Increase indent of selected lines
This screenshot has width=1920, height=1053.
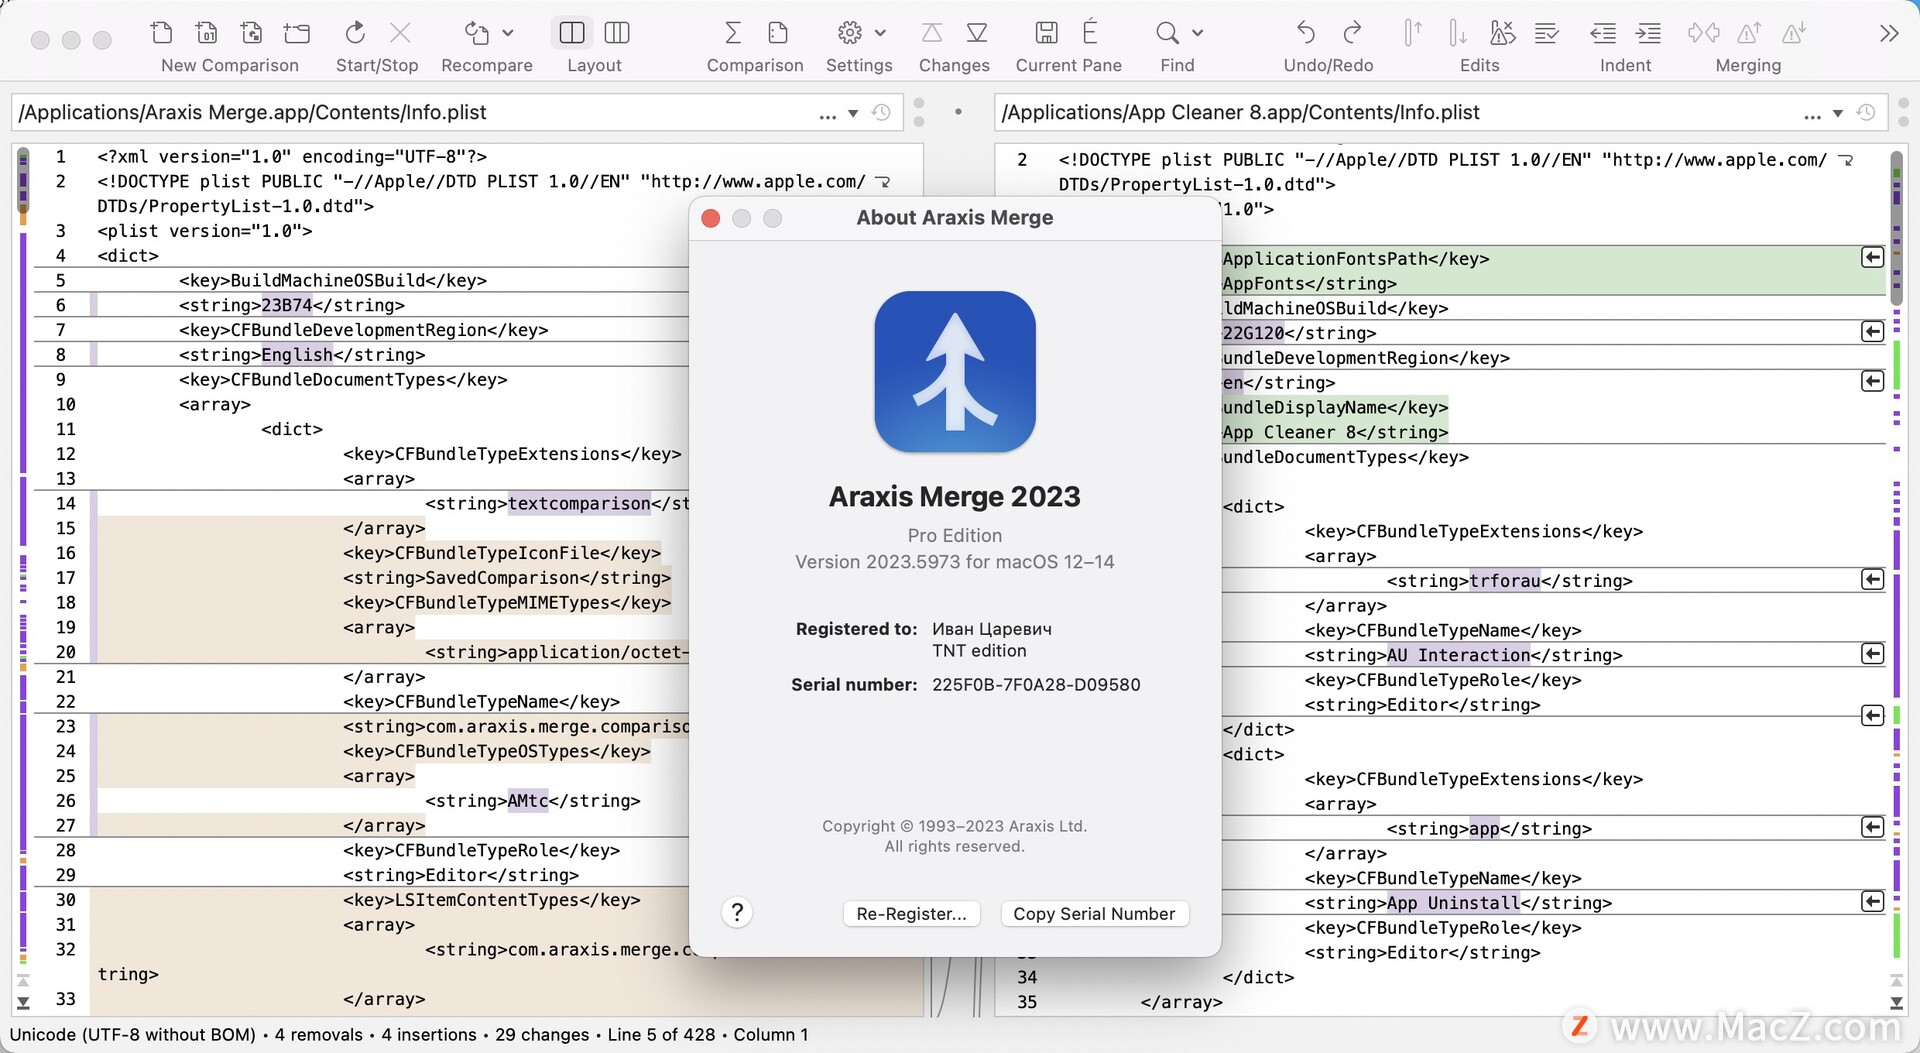(x=1648, y=33)
